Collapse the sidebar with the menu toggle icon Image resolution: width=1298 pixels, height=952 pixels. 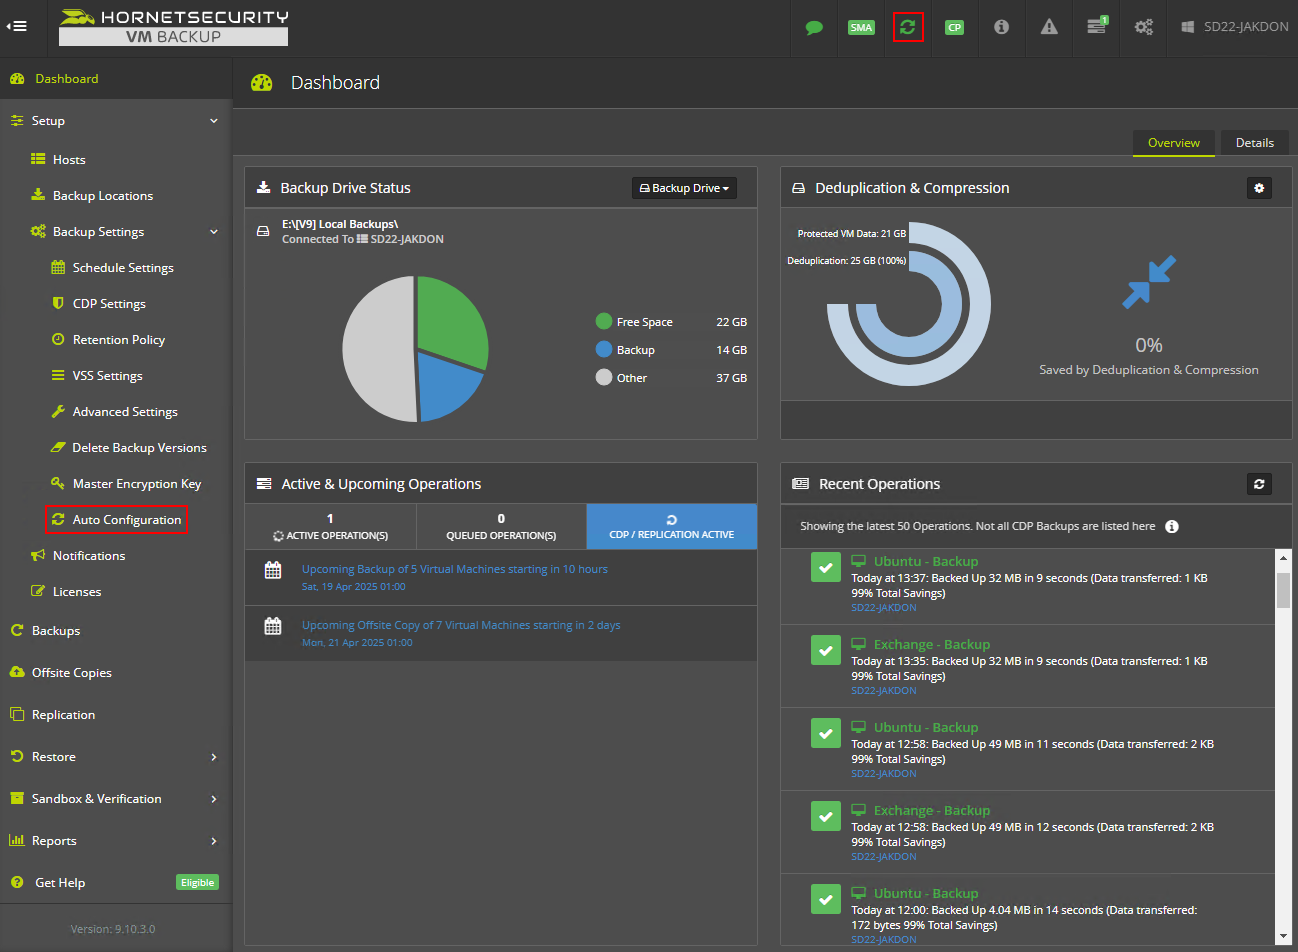coord(16,27)
